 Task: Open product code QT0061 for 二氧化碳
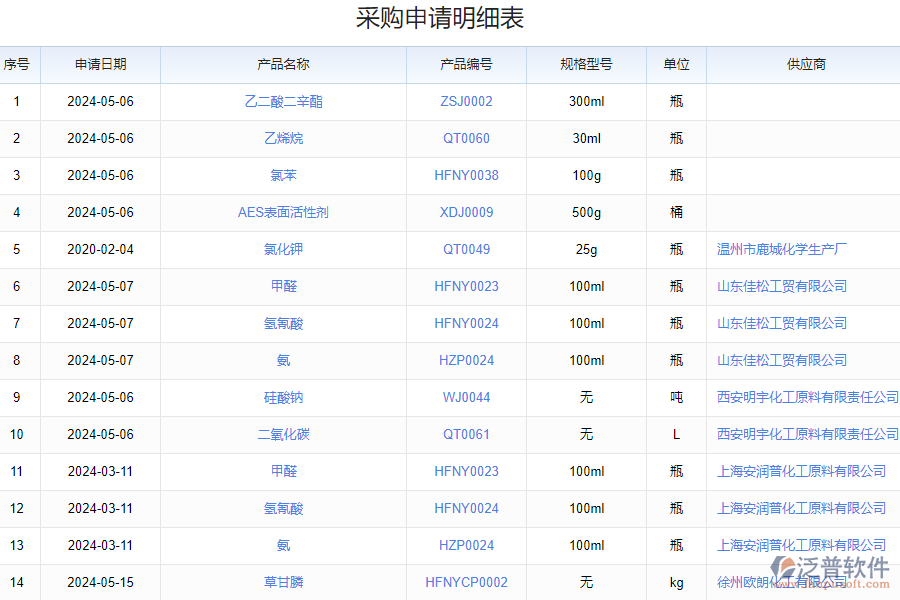466,434
